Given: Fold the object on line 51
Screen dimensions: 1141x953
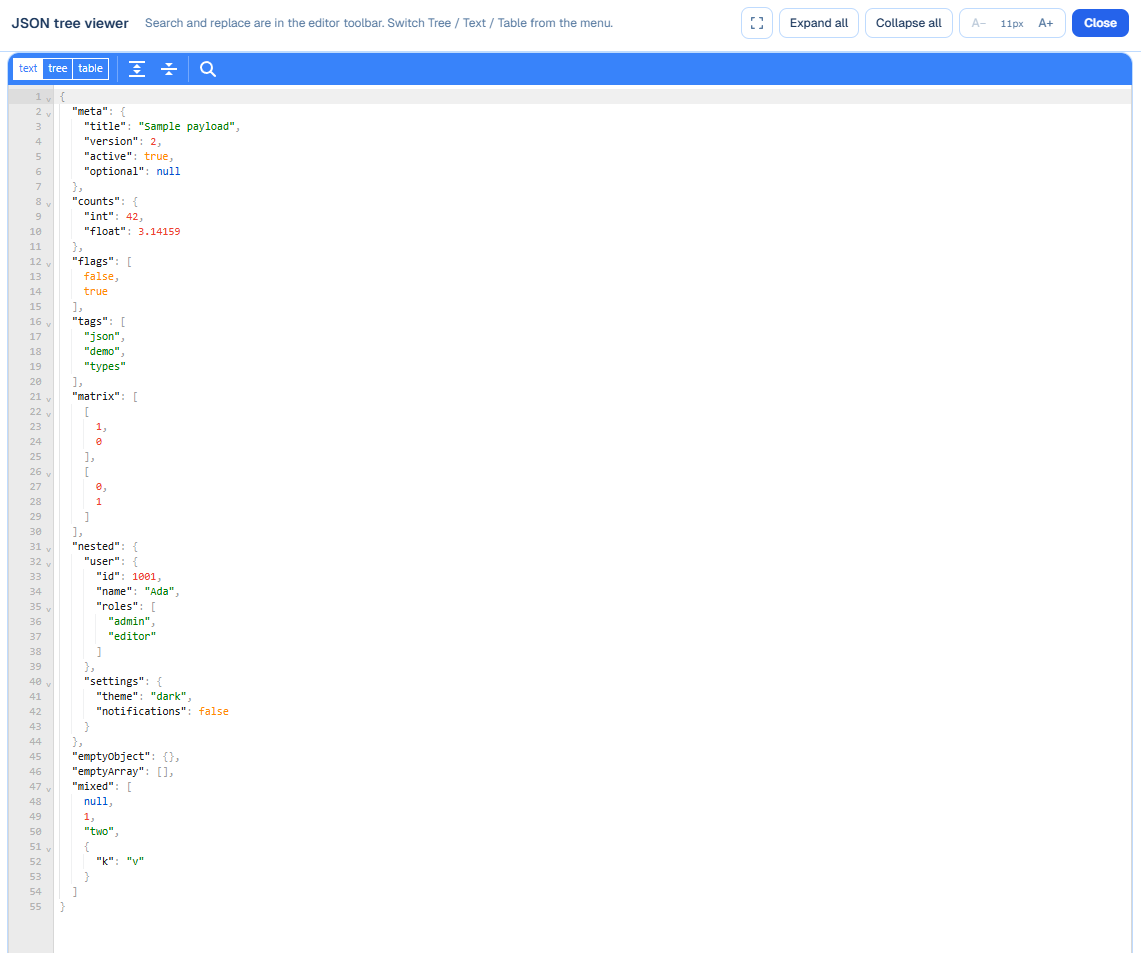Looking at the screenshot, I should coord(49,848).
